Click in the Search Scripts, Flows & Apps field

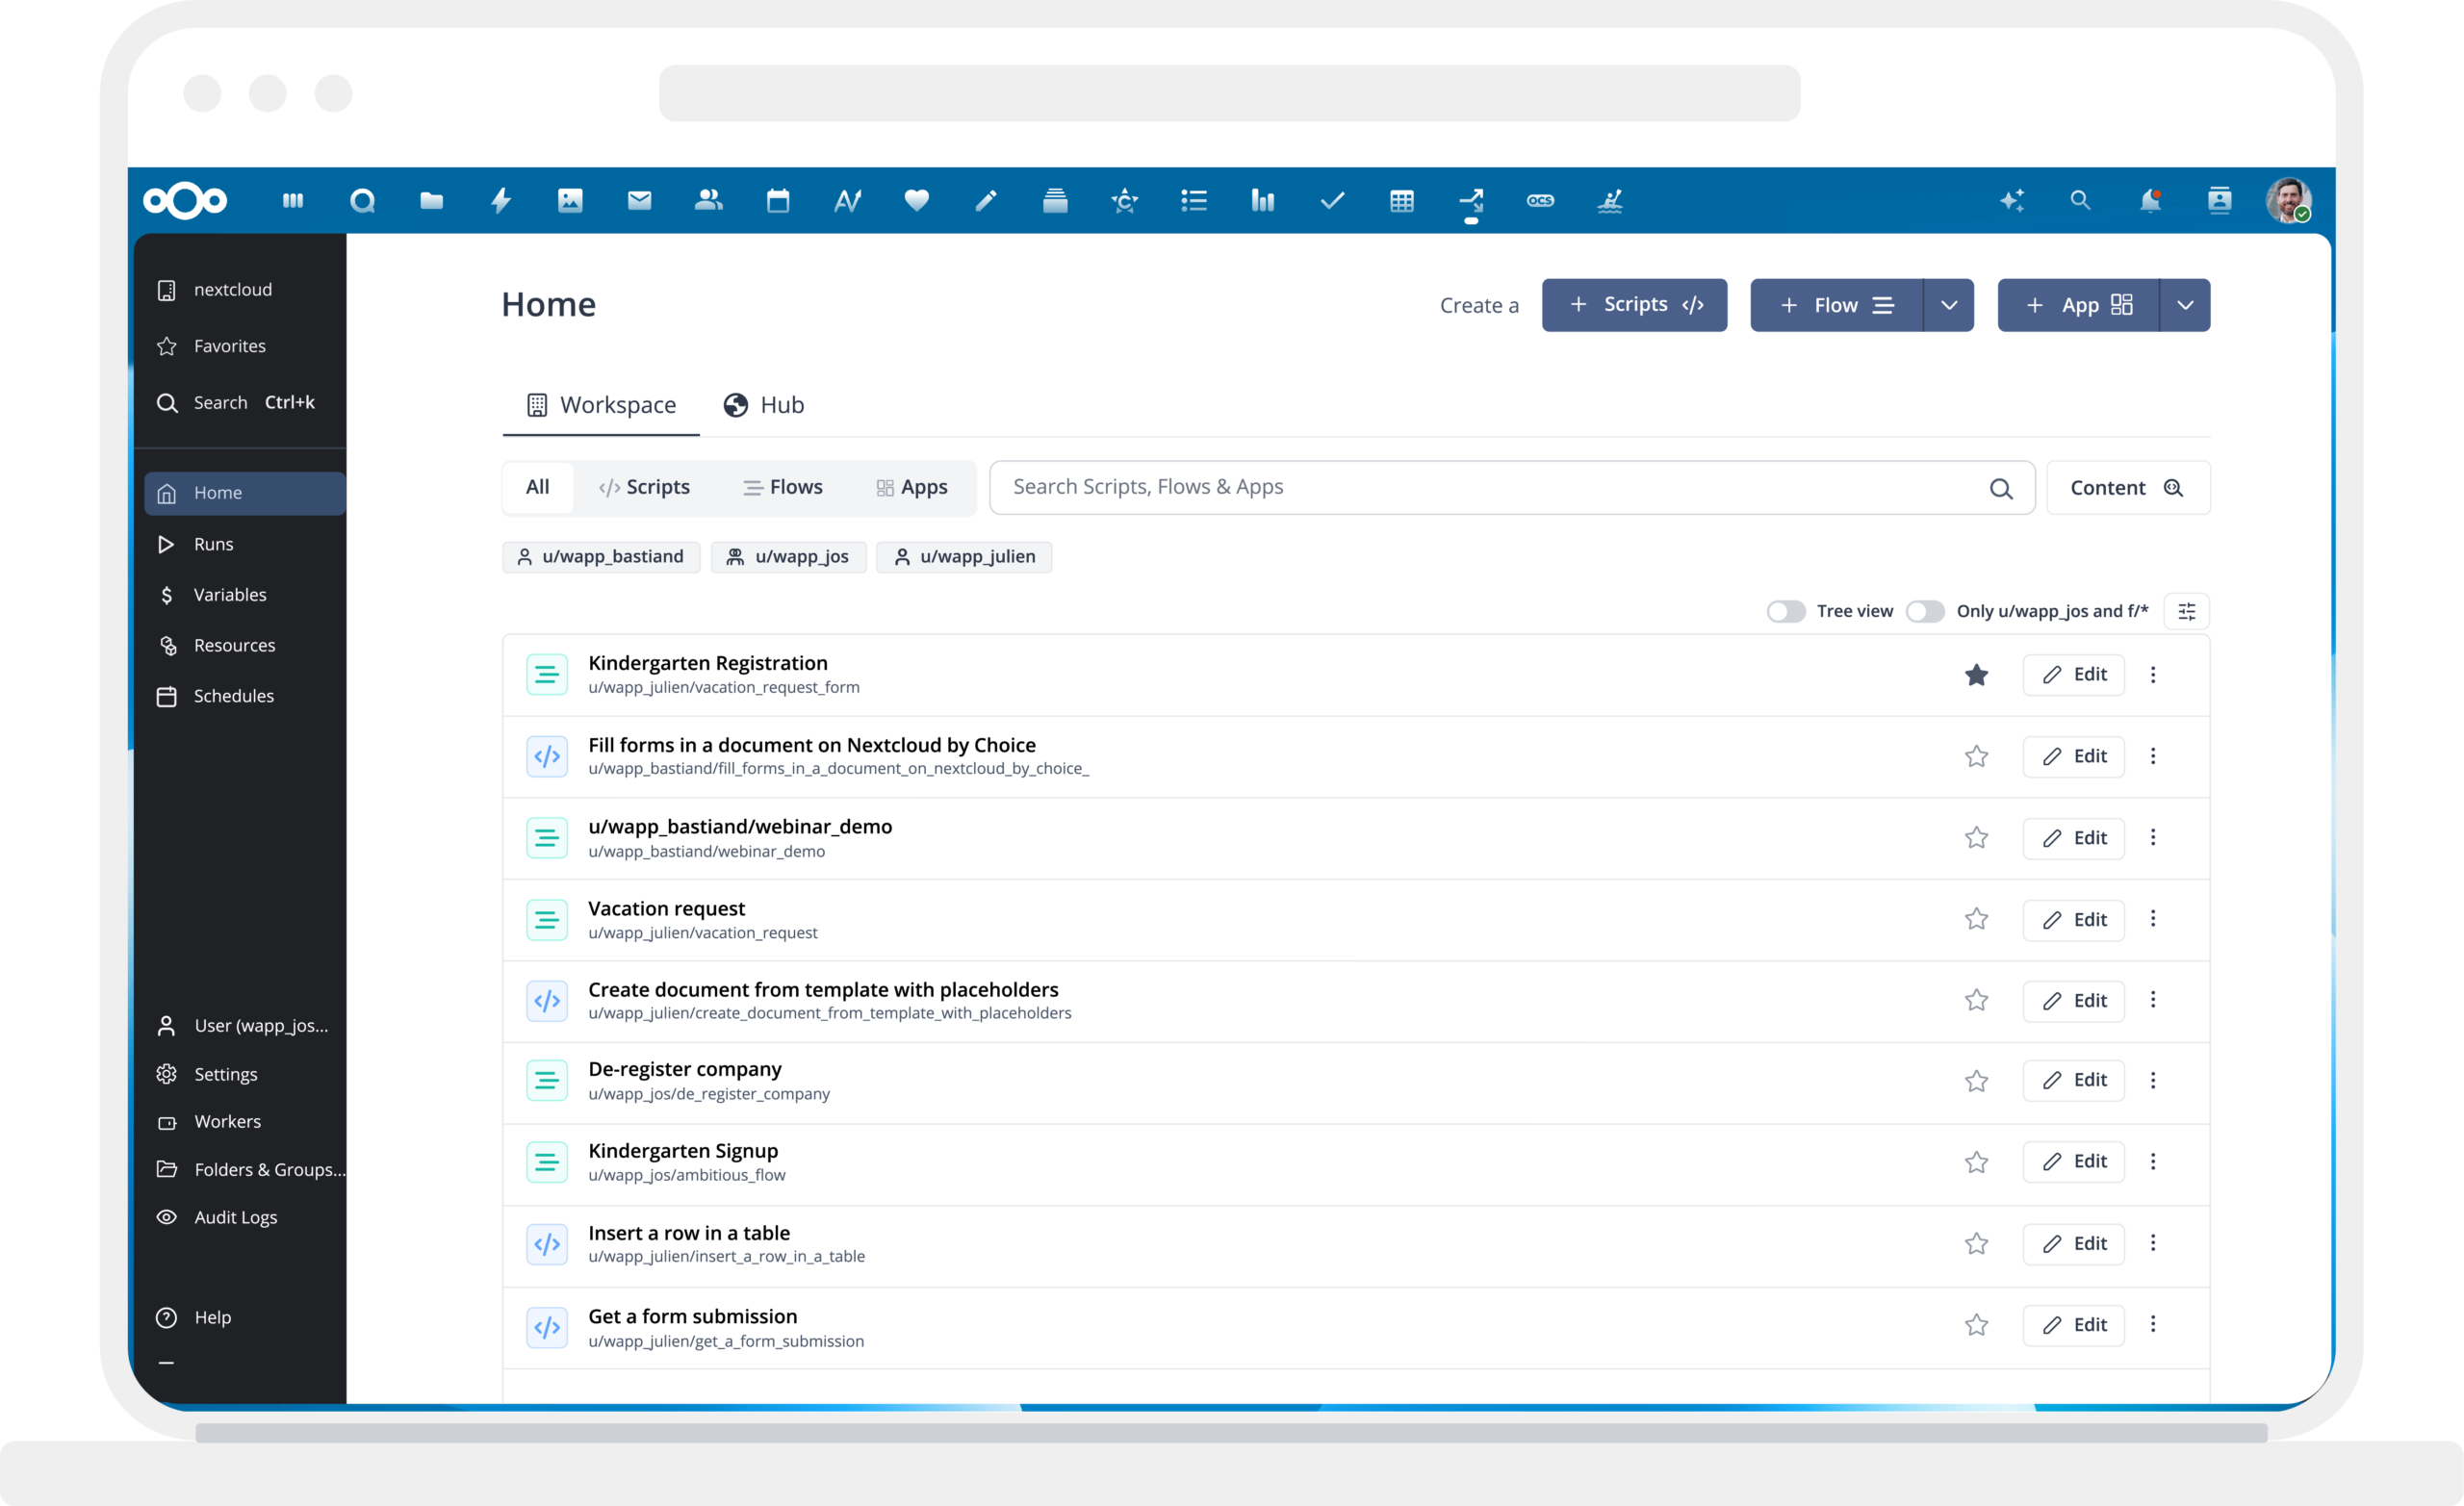point(1400,487)
